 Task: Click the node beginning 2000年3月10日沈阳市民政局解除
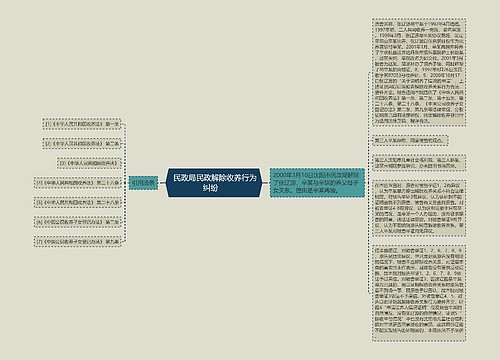coord(317,183)
